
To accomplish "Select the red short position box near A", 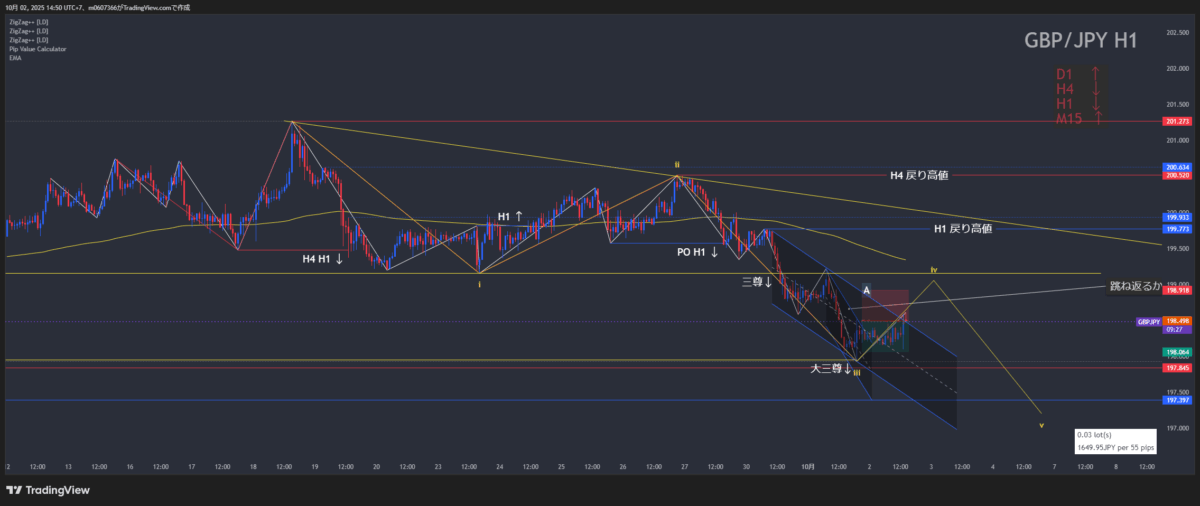I will pyautogui.click(x=884, y=305).
